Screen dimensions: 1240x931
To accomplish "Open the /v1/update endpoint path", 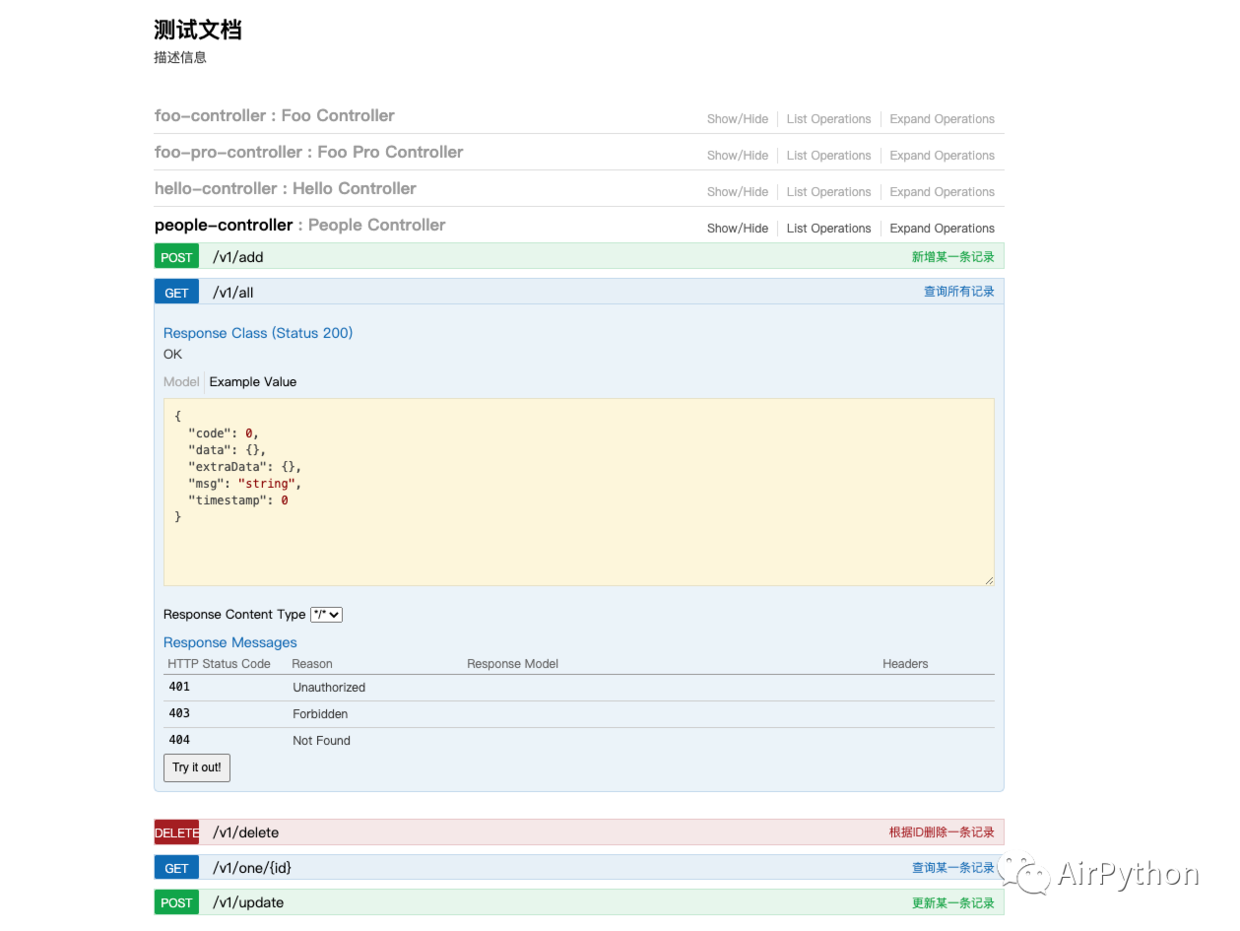I will pos(248,903).
